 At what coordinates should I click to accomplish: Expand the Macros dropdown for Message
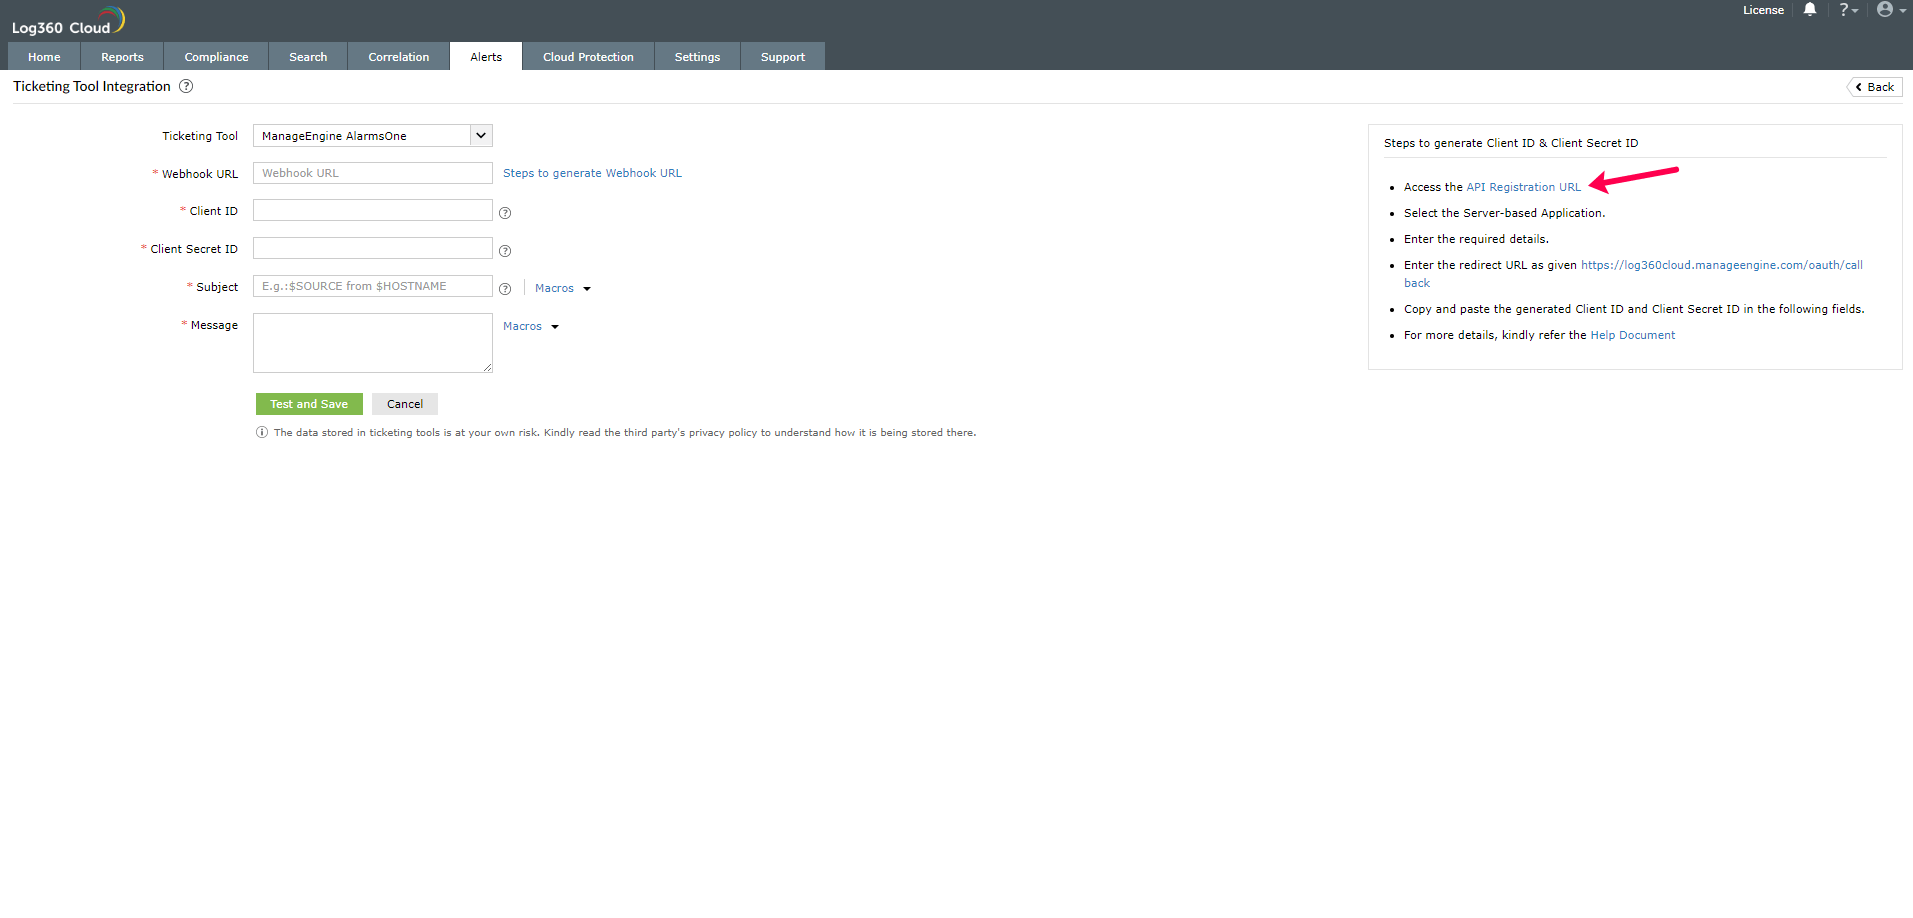click(531, 326)
